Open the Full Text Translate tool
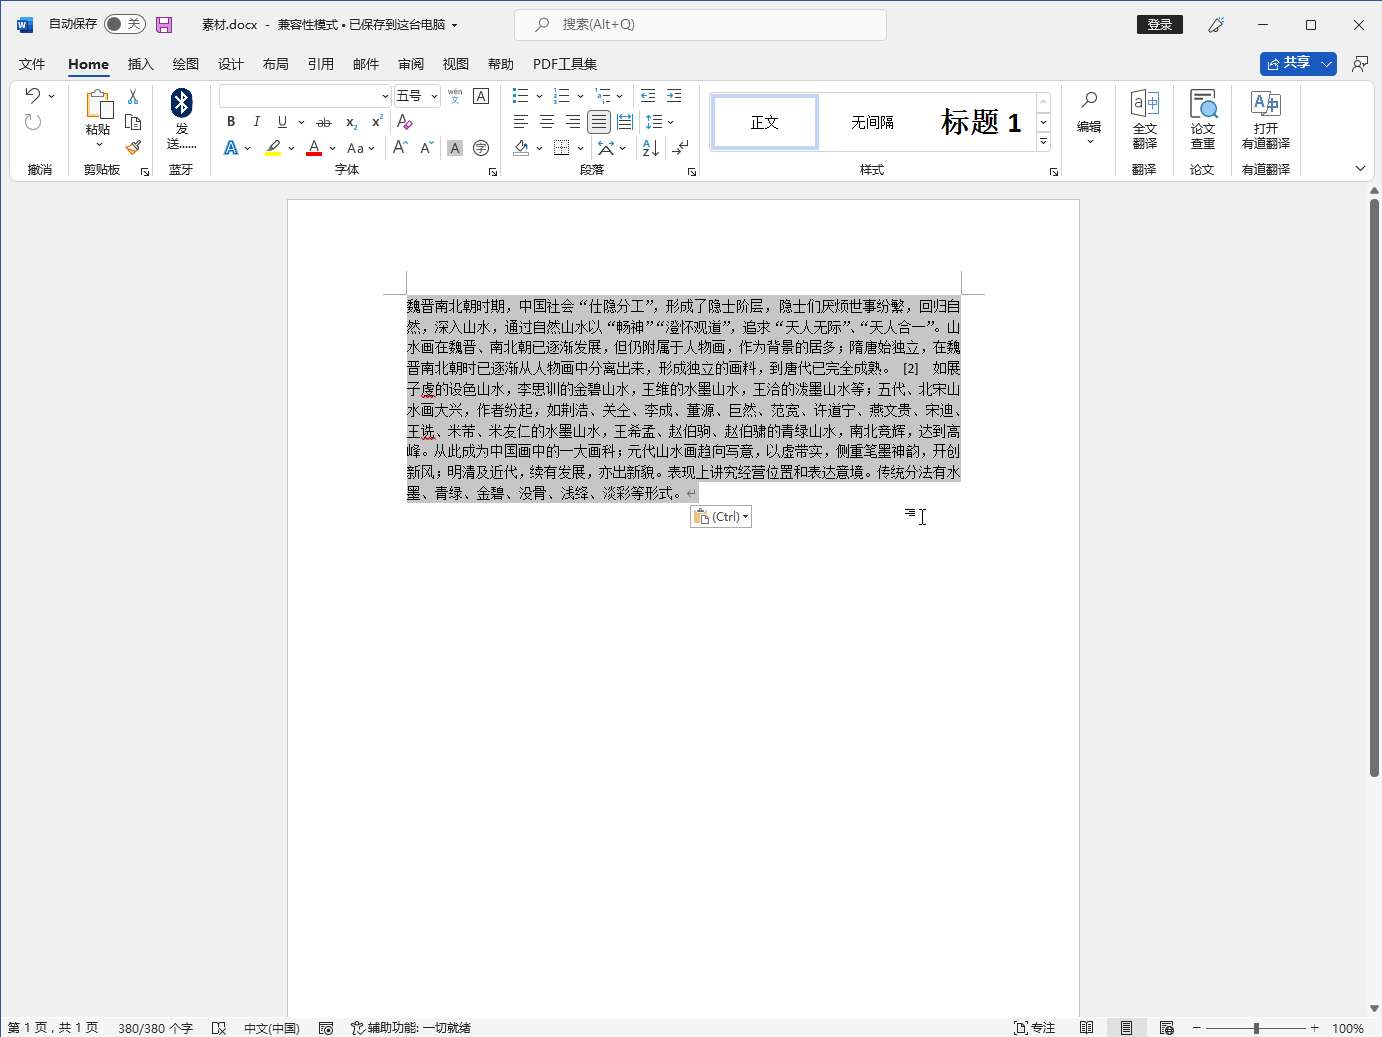1382x1037 pixels. pyautogui.click(x=1144, y=120)
